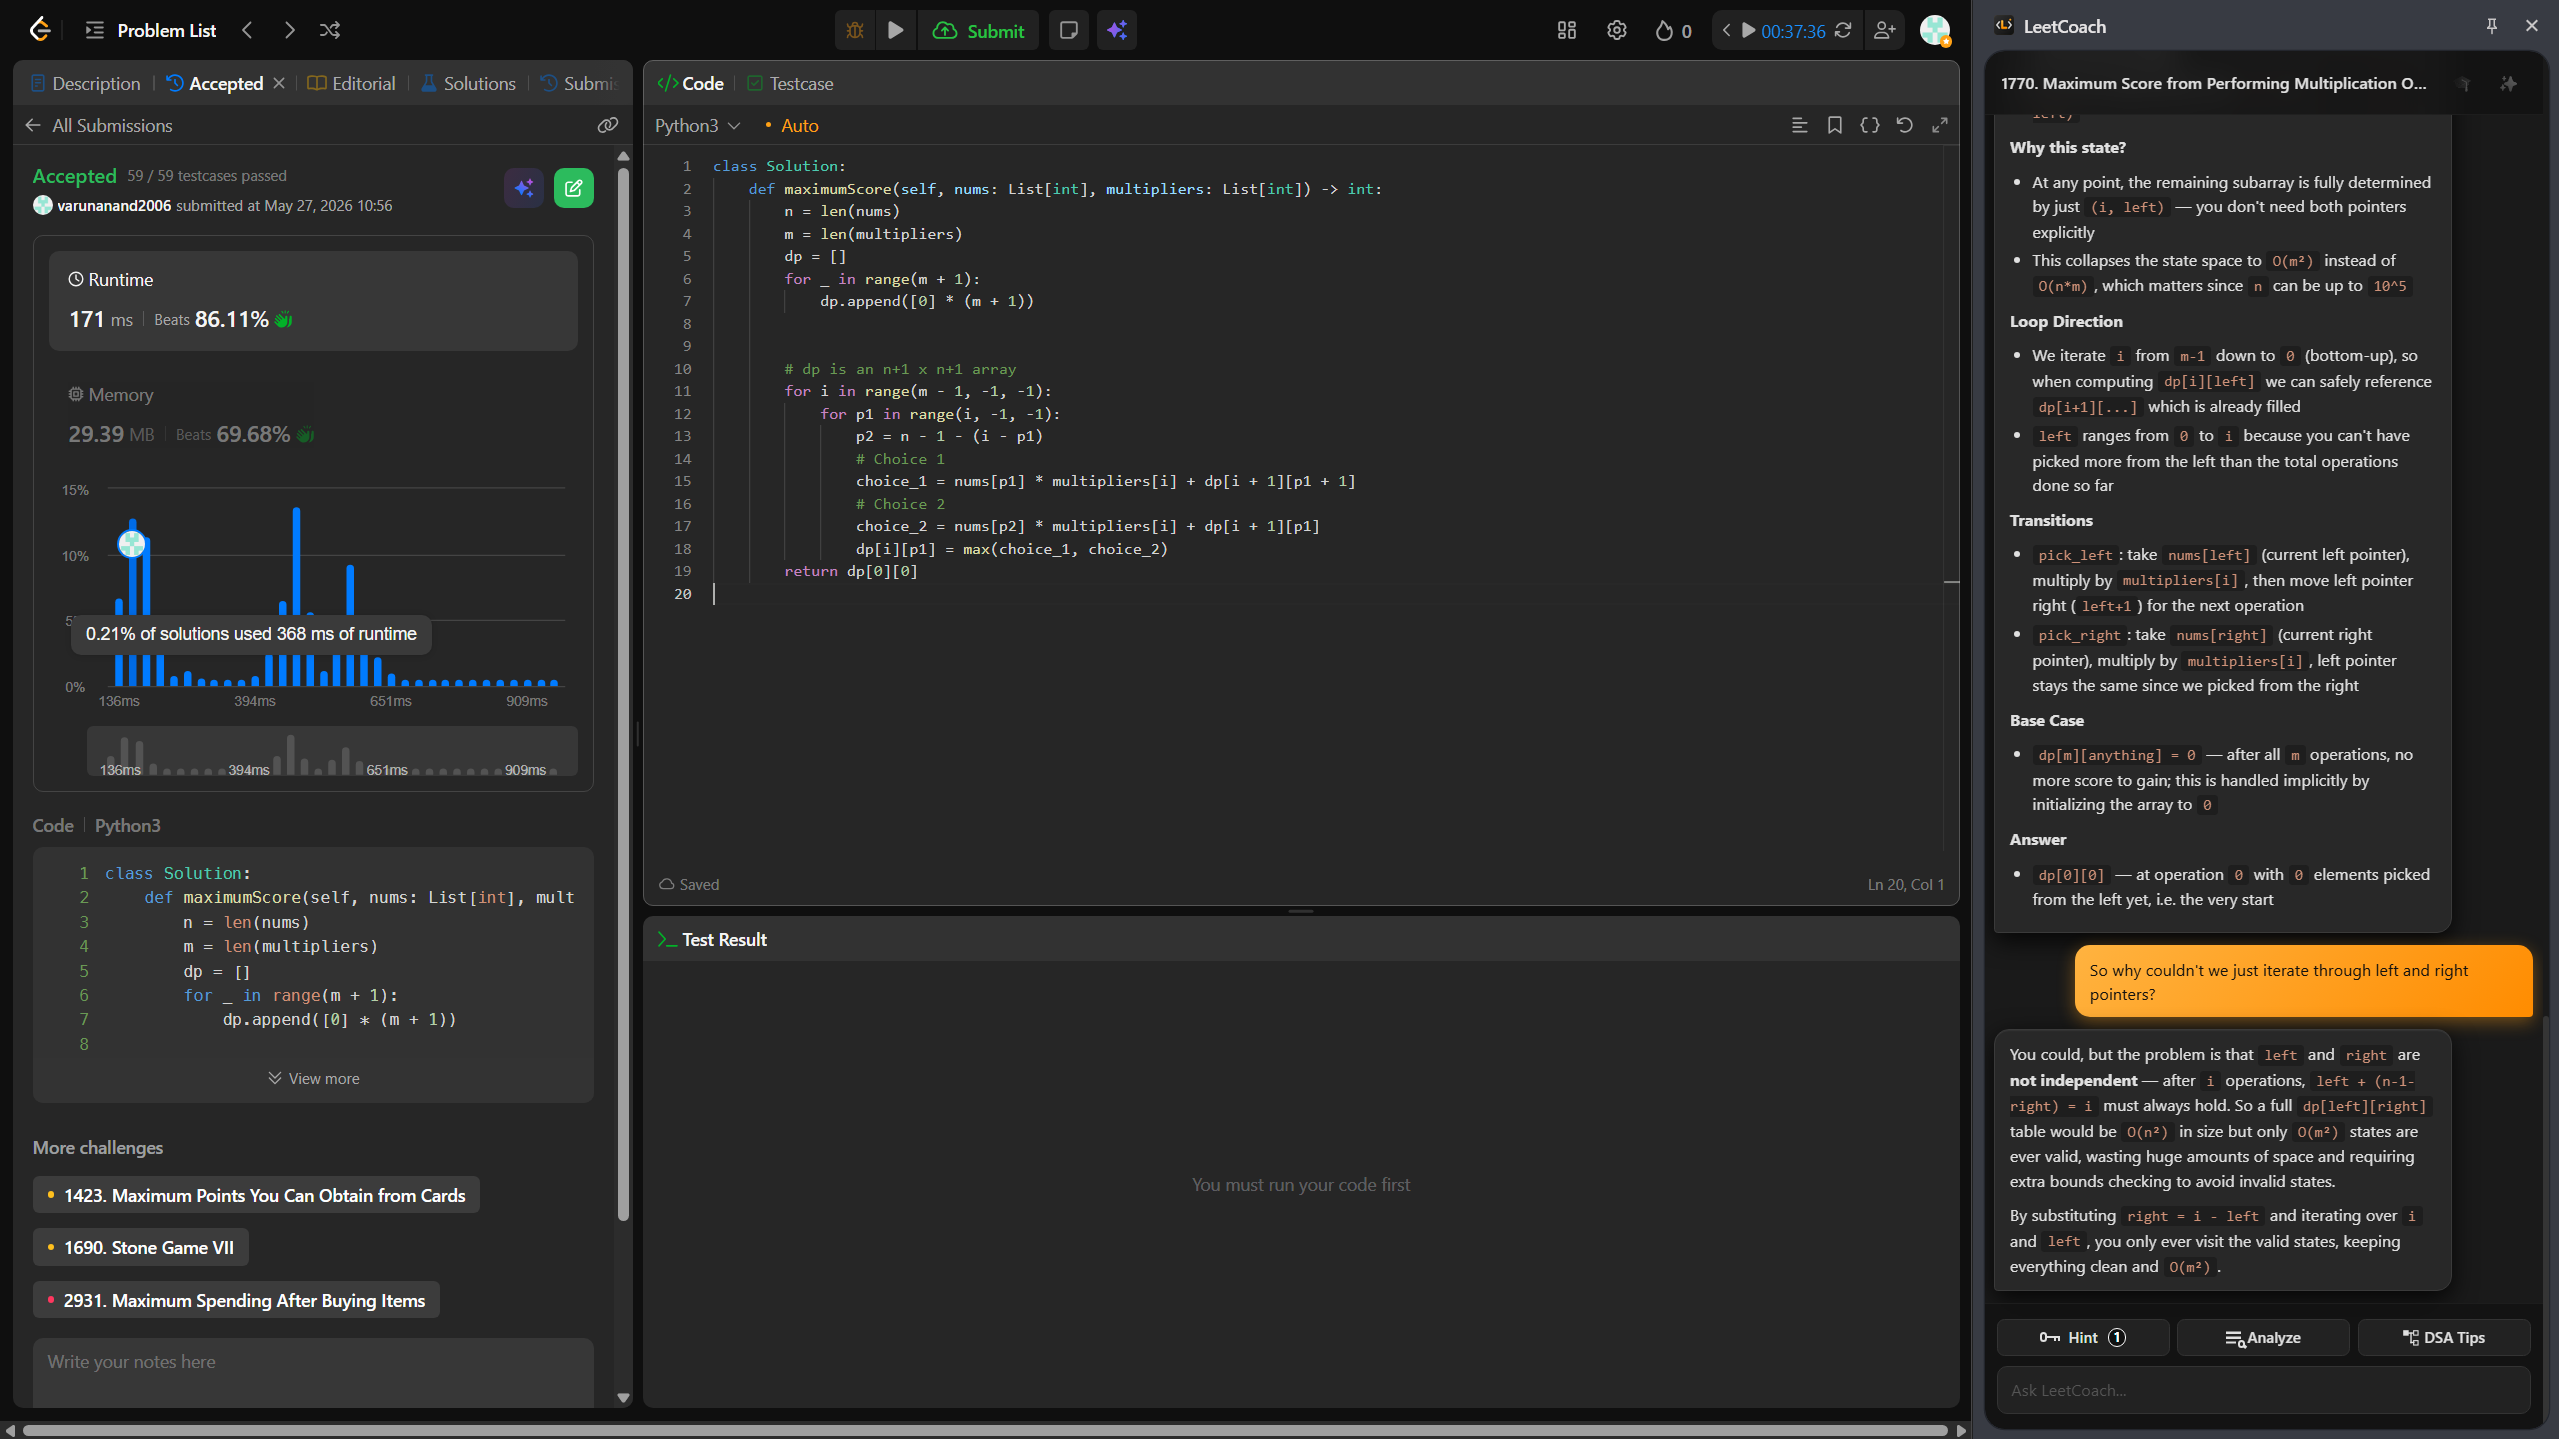
Task: Copy submission link icon
Action: (x=608, y=125)
